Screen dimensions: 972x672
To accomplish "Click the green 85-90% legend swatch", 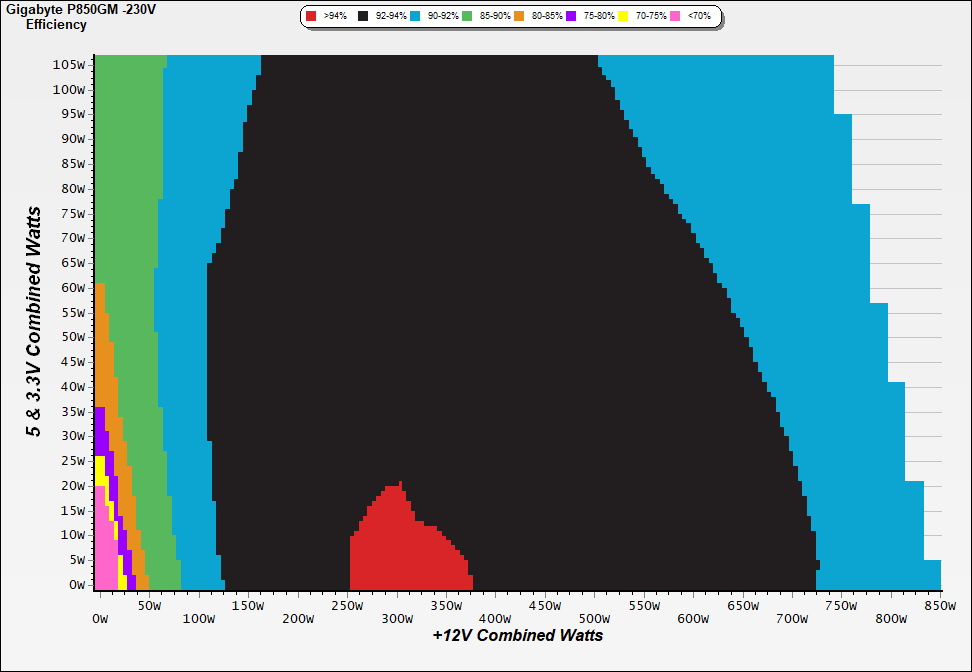I will click(467, 16).
